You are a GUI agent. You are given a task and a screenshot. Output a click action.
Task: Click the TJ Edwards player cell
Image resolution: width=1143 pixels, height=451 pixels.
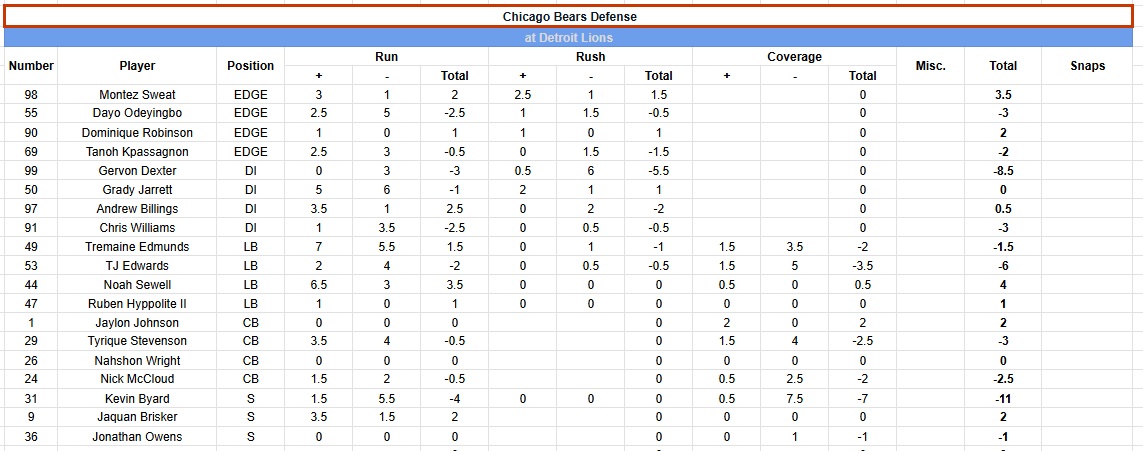click(137, 266)
